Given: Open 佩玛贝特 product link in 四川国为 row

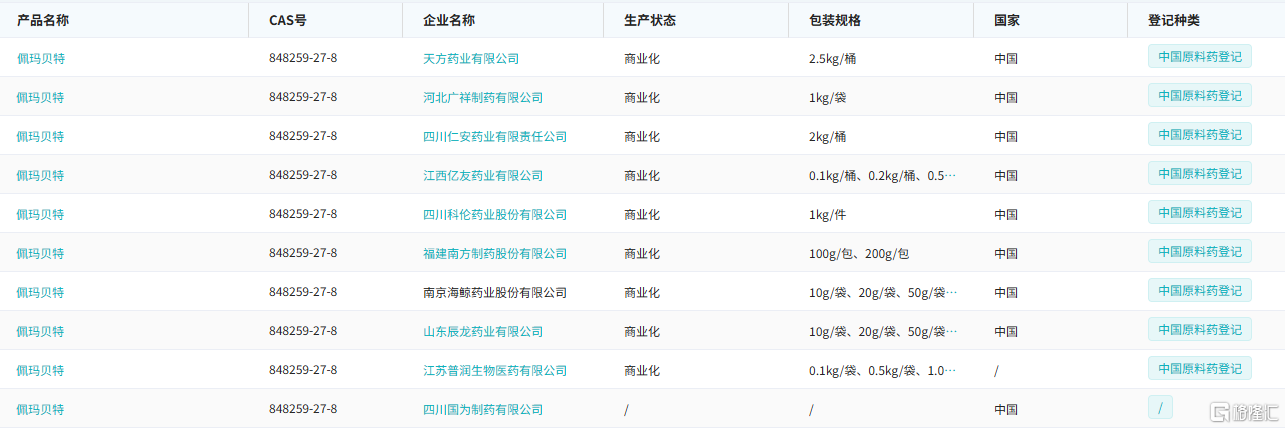Looking at the screenshot, I should pos(40,409).
